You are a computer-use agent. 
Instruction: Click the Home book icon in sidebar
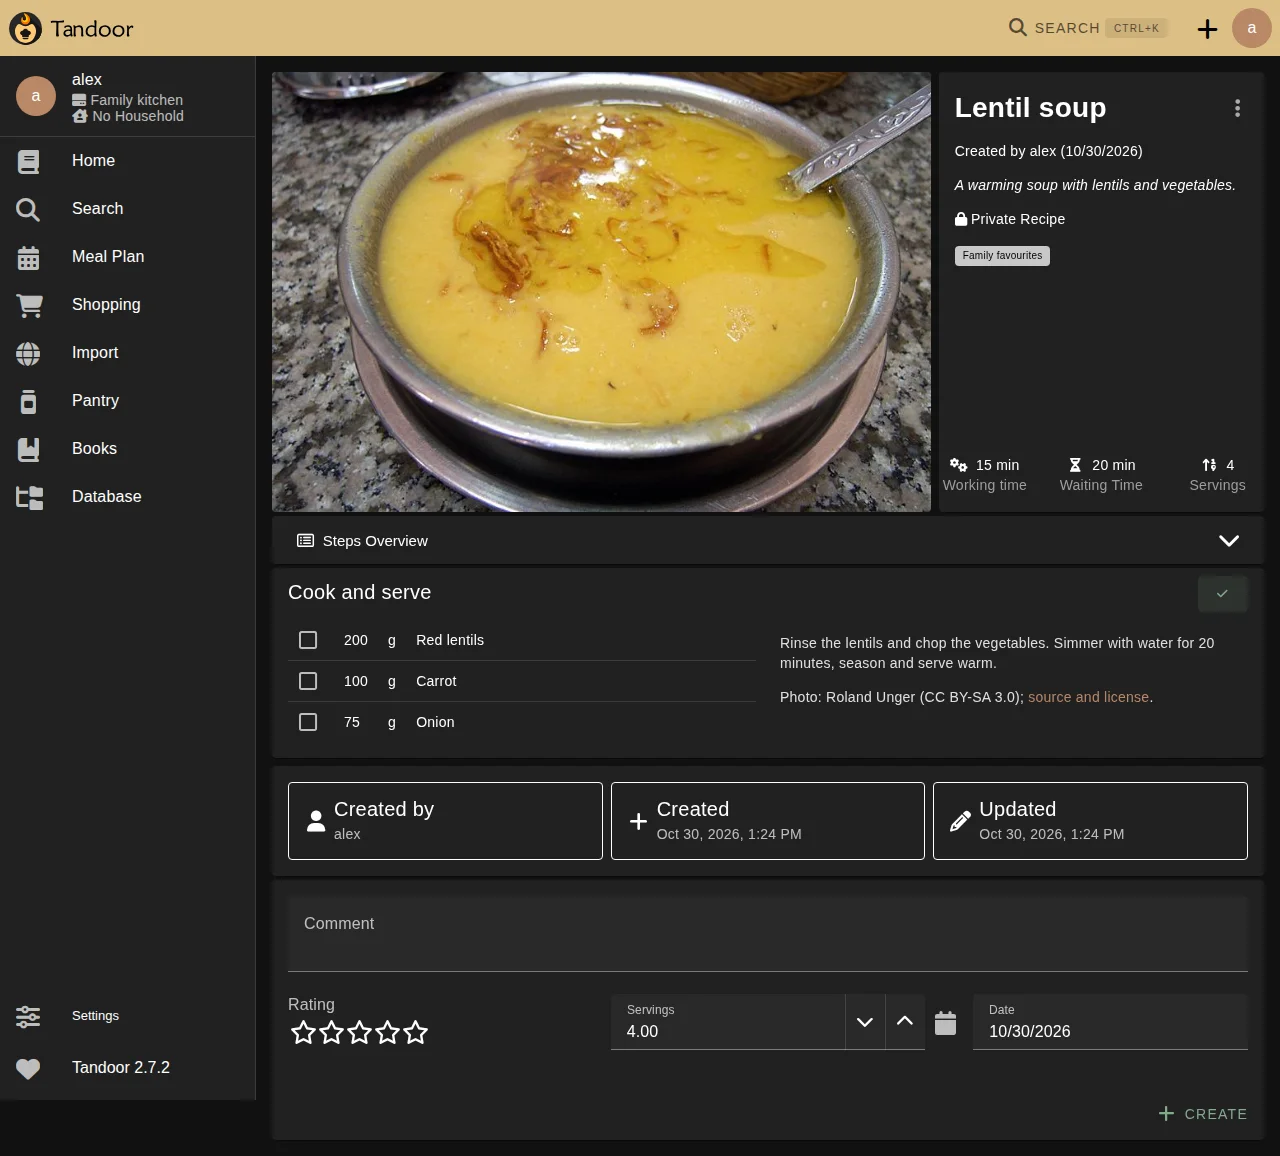(28, 161)
